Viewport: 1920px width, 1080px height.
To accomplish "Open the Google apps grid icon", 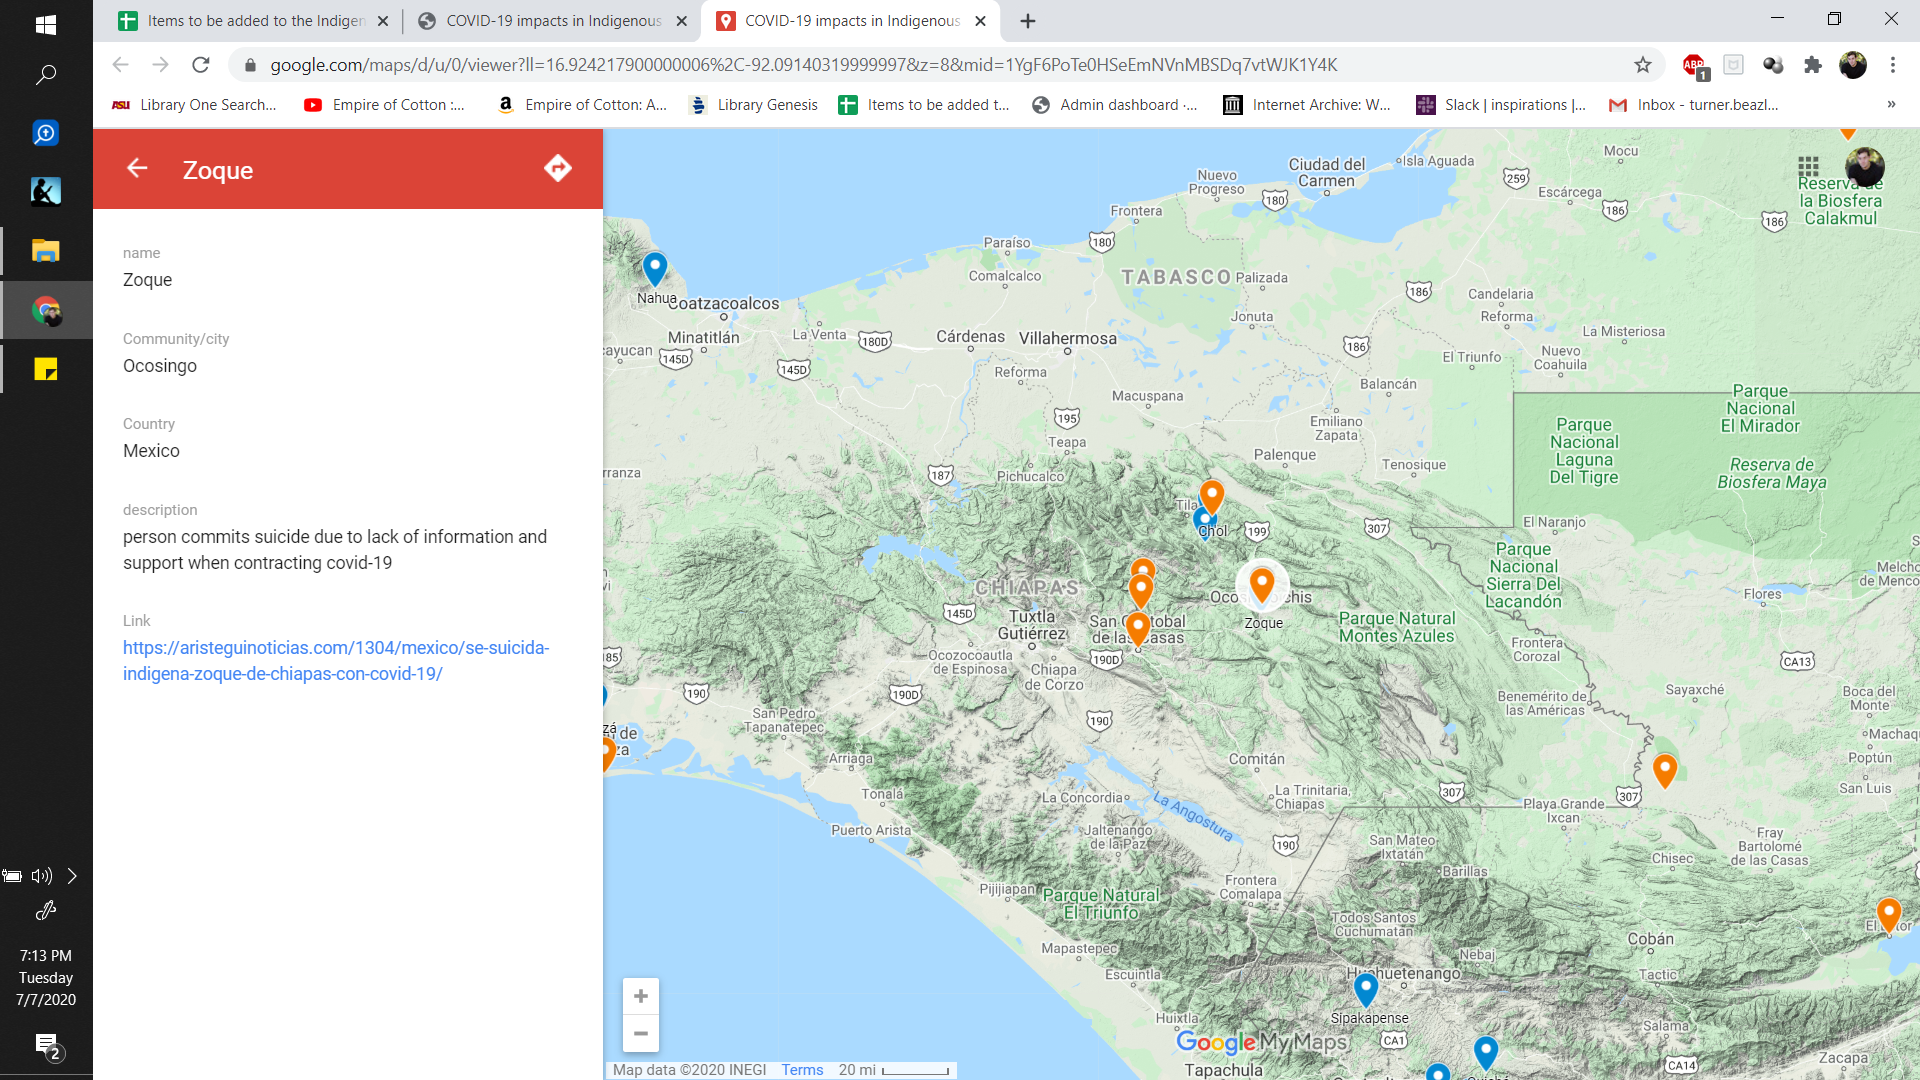I will click(1808, 166).
